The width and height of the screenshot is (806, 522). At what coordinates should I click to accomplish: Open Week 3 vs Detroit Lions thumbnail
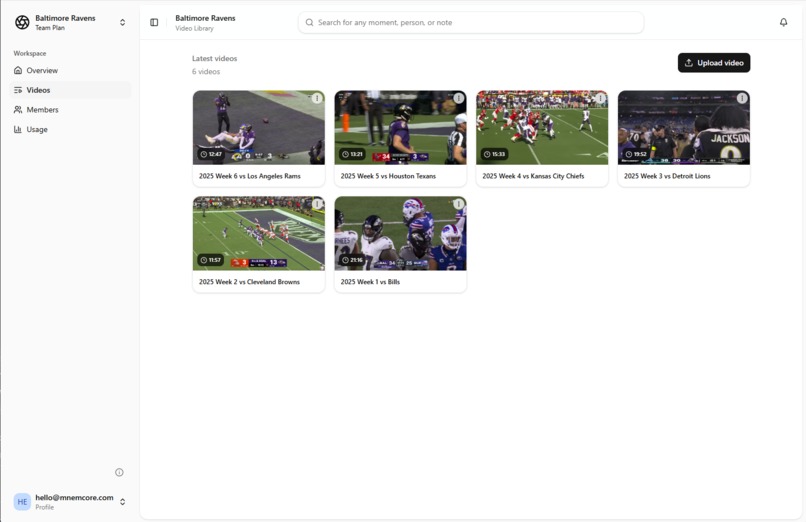coord(684,128)
